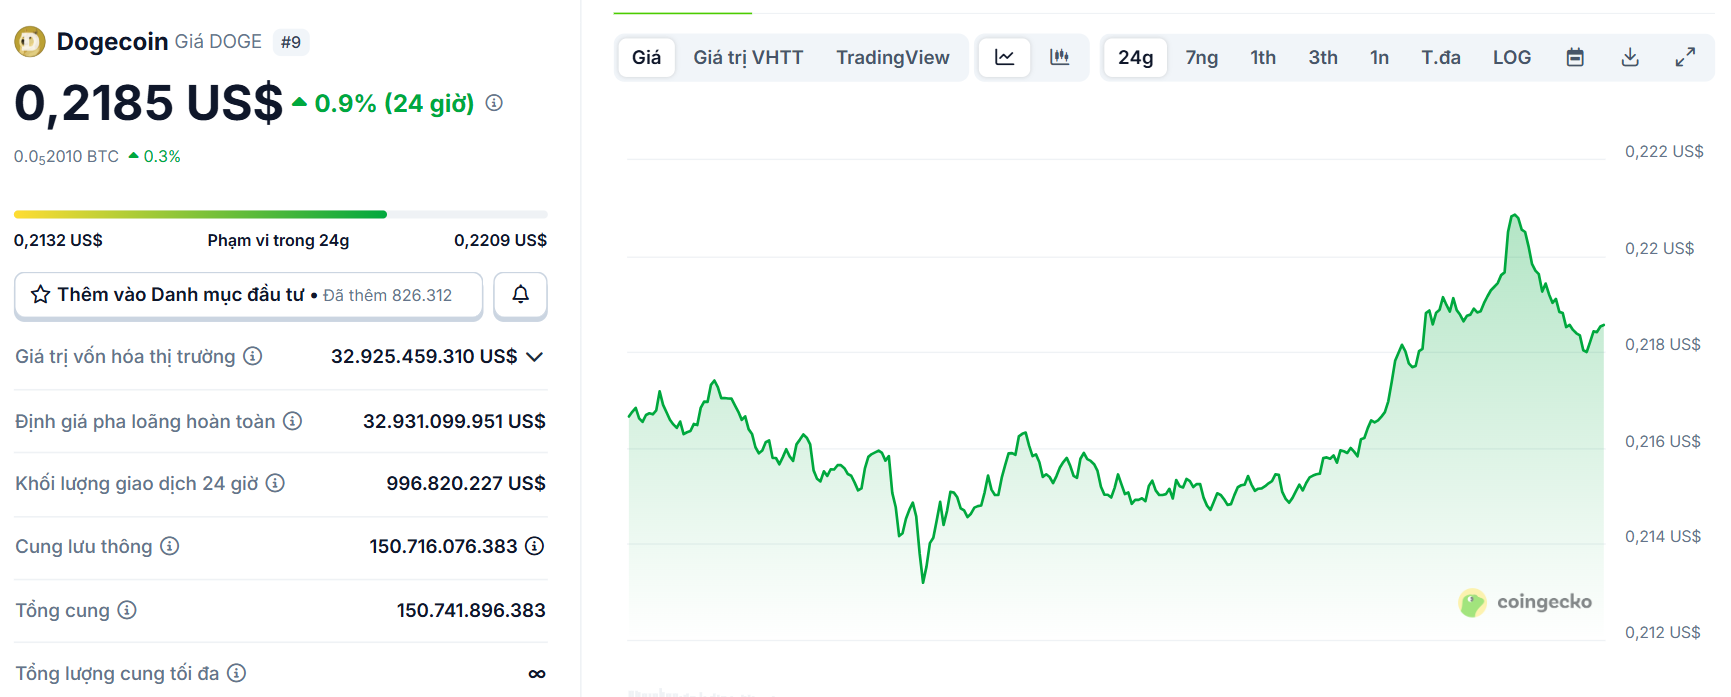Switch to Giá trị VHTT tab
Viewport: 1731px width, 697px height.
point(748,57)
